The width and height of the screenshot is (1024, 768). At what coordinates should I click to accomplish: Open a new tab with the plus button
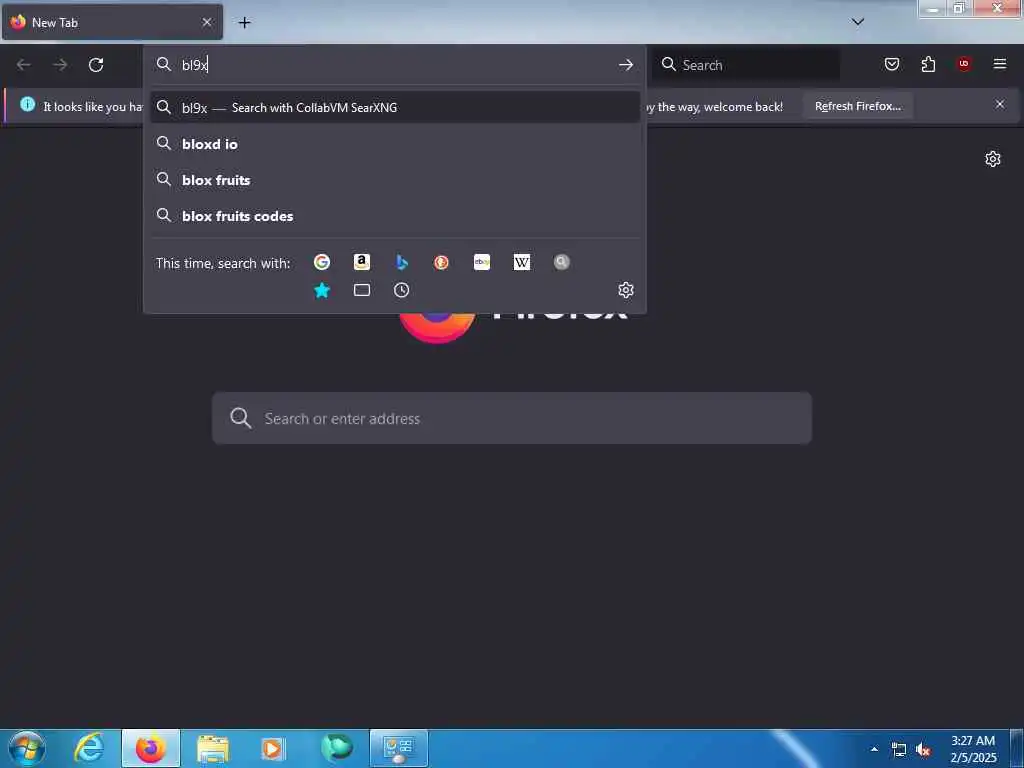pyautogui.click(x=244, y=23)
